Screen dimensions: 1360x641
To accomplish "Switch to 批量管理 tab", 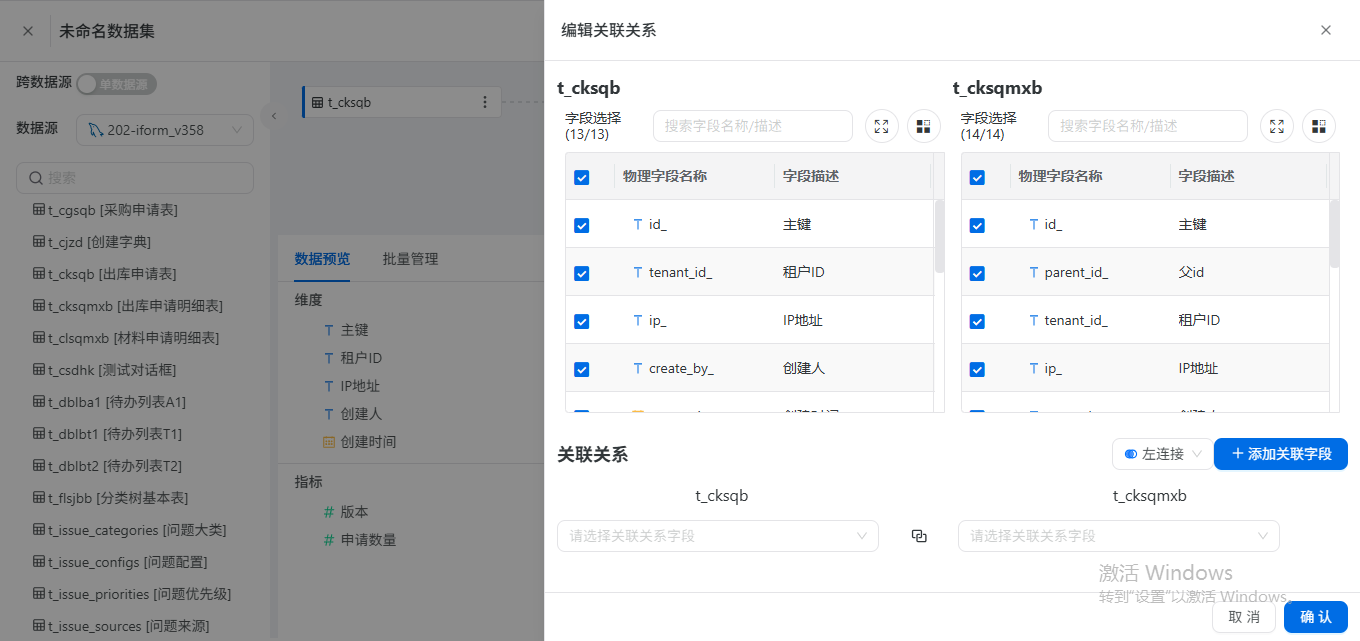I will point(410,259).
